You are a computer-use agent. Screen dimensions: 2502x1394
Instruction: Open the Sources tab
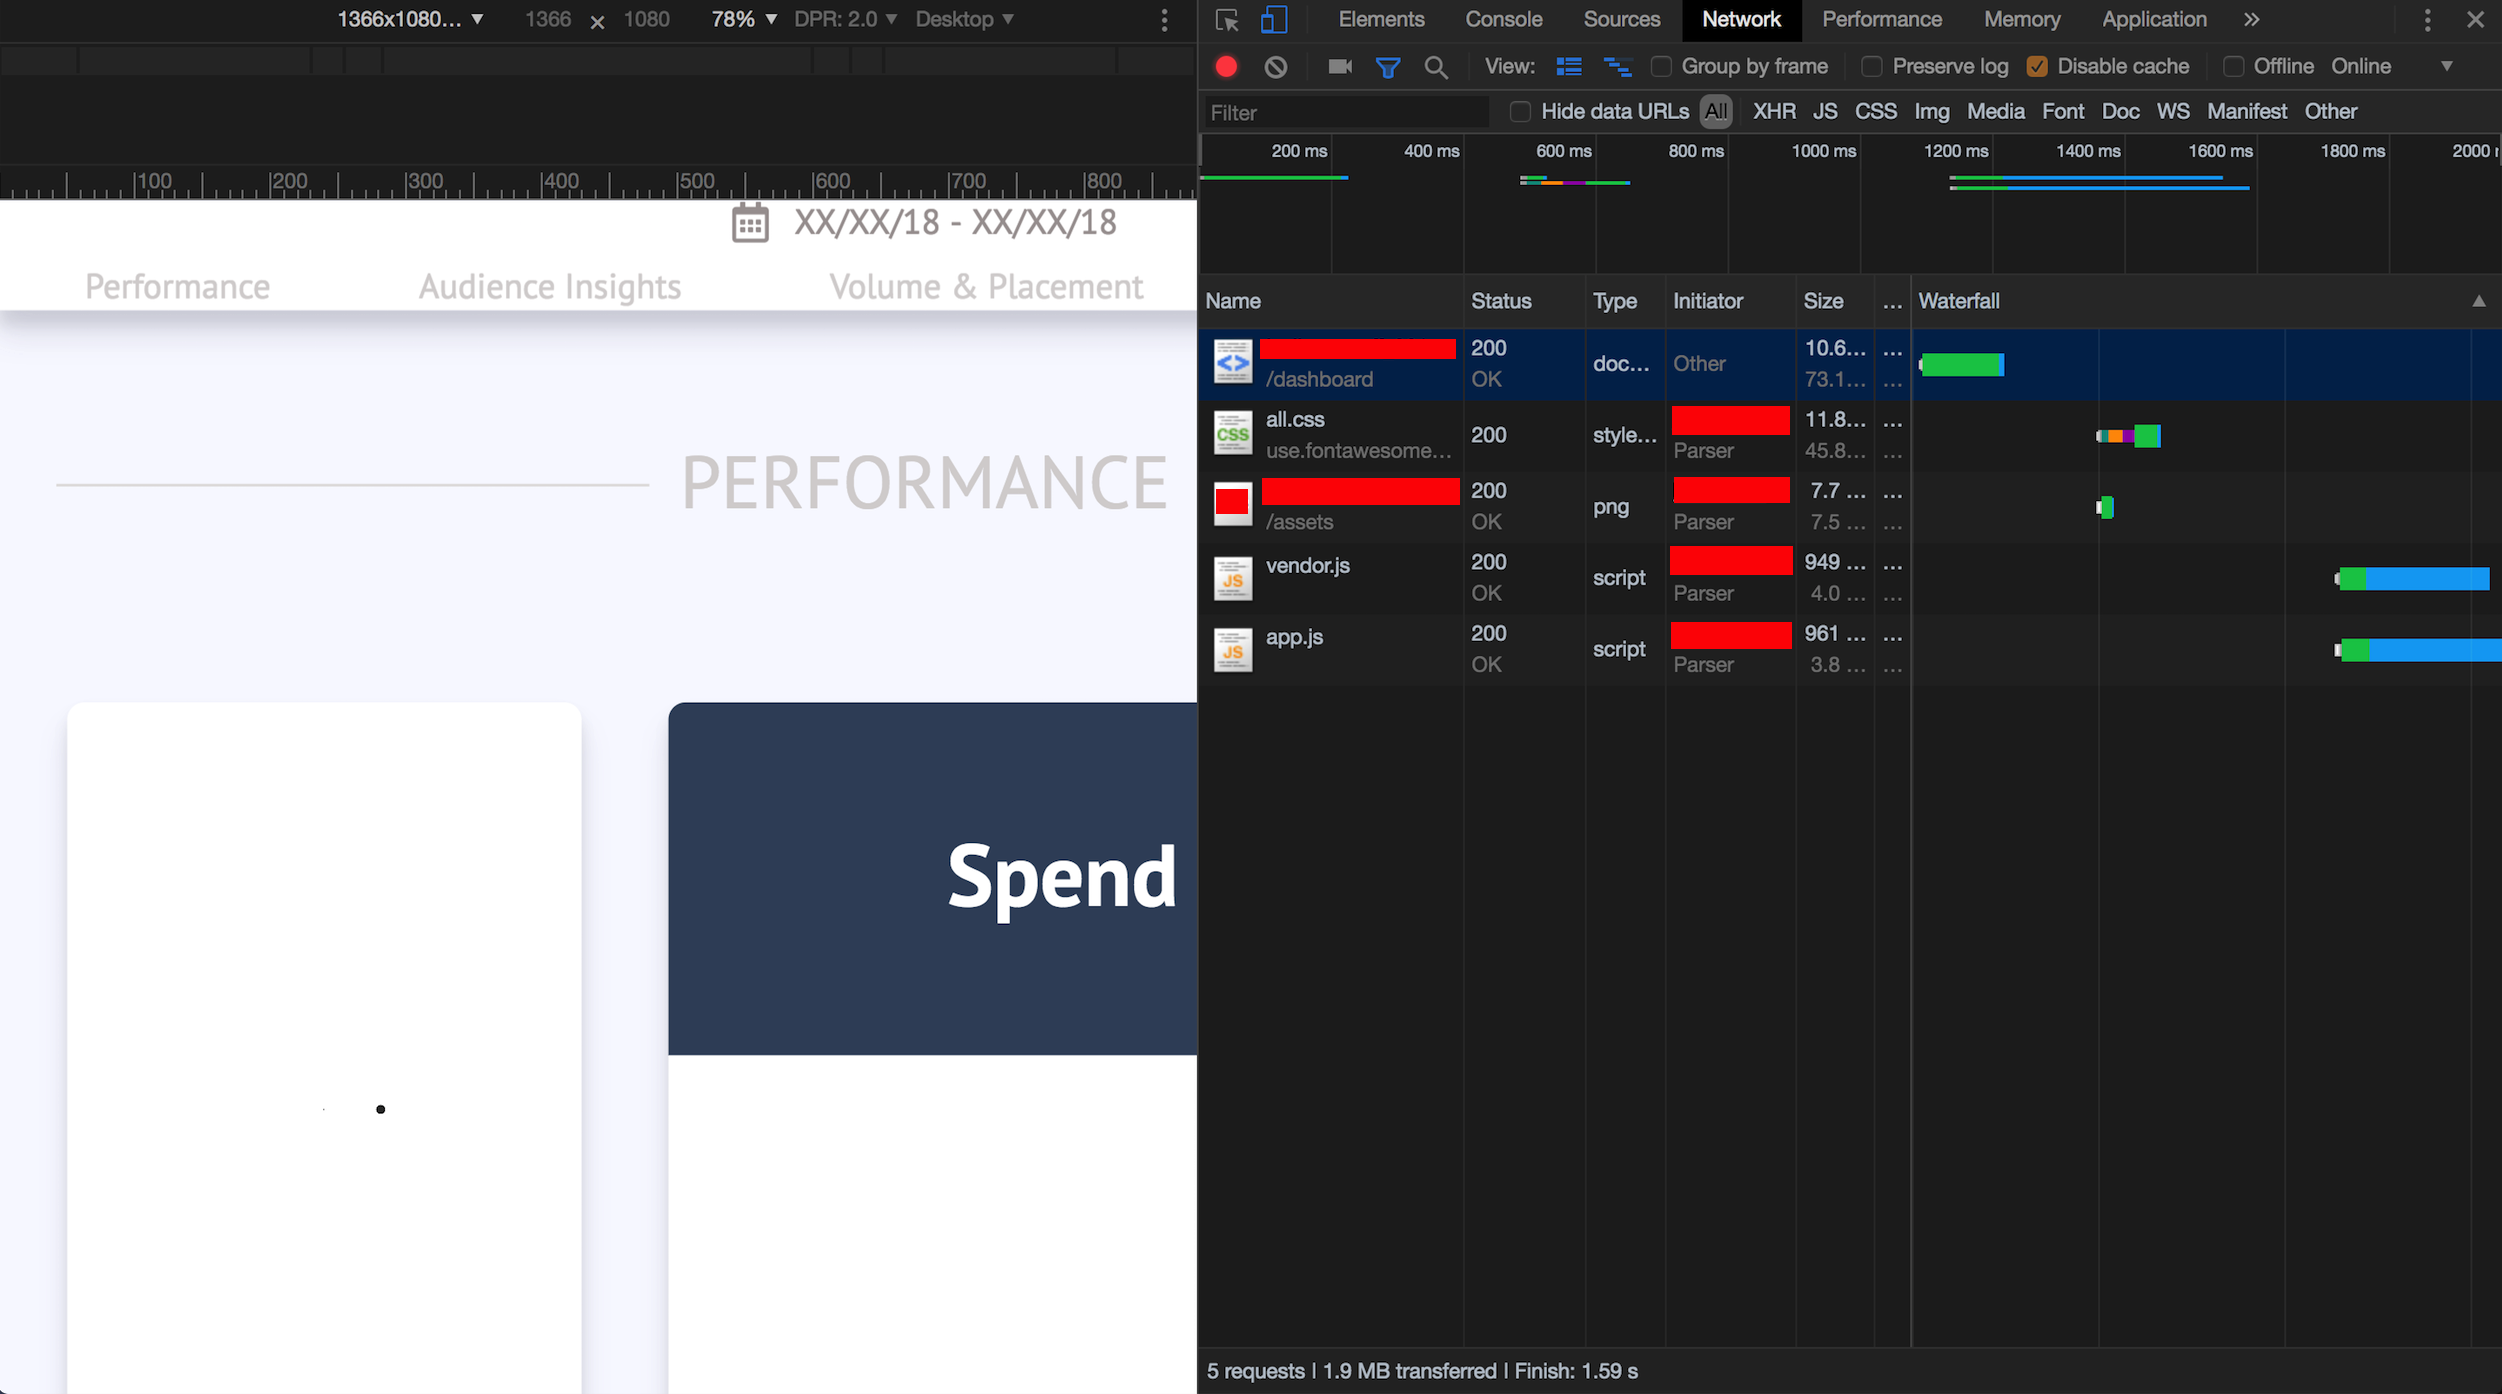tap(1620, 20)
